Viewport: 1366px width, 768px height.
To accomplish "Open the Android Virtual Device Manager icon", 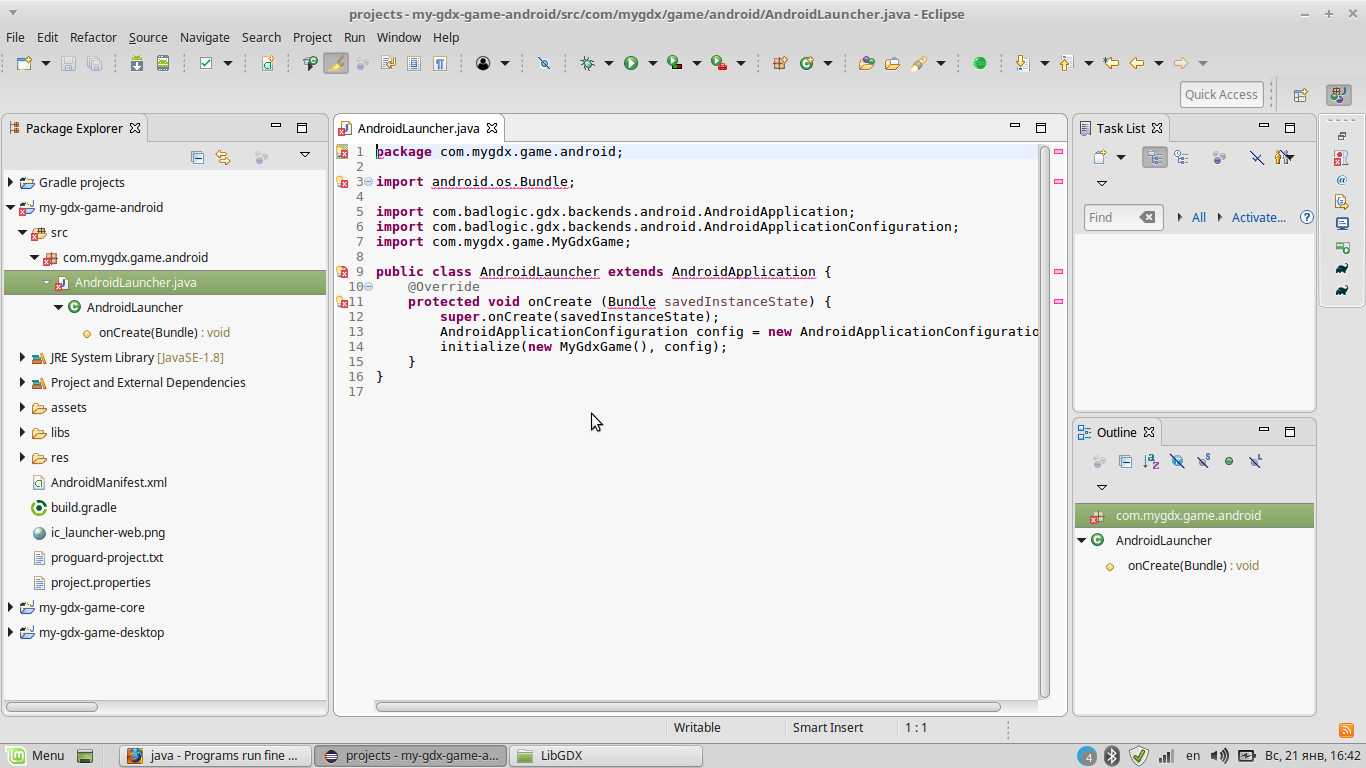I will (162, 63).
